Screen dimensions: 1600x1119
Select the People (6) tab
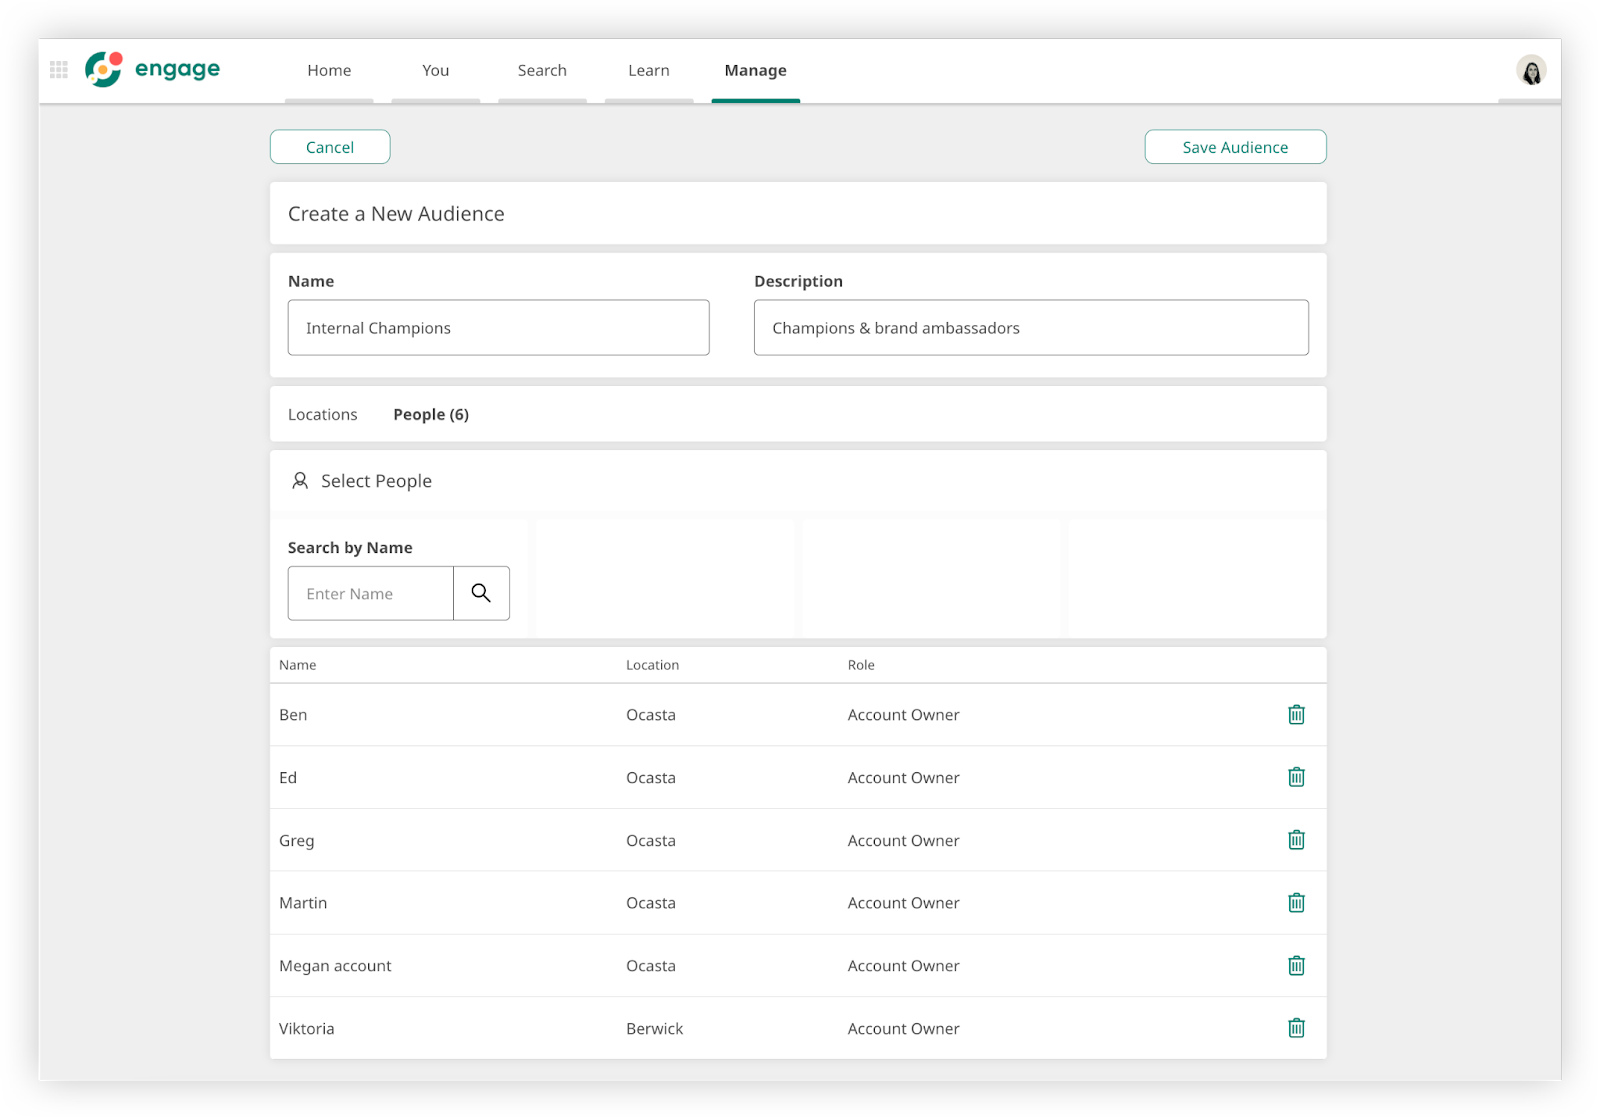point(431,414)
